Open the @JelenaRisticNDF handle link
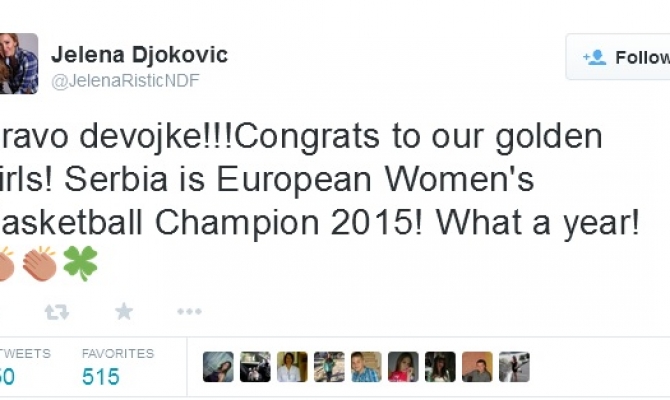Screen dimensions: 670x400 click(x=126, y=81)
